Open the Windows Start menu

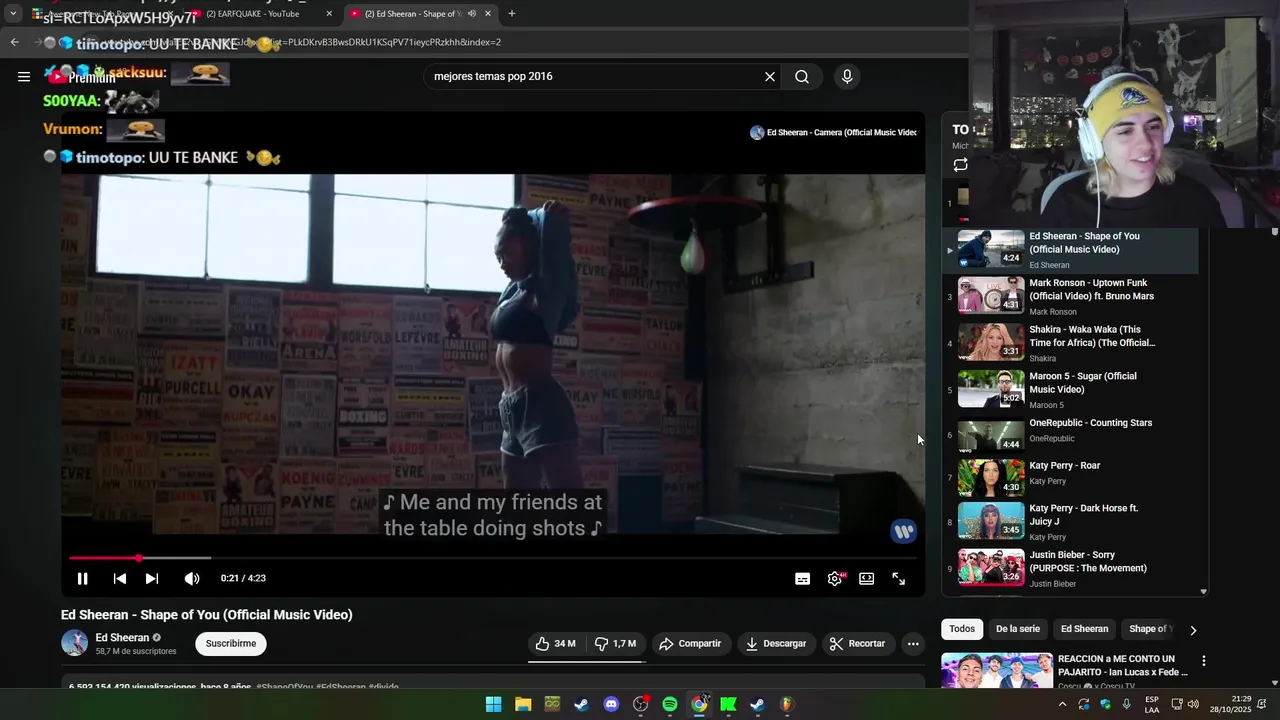coord(493,704)
